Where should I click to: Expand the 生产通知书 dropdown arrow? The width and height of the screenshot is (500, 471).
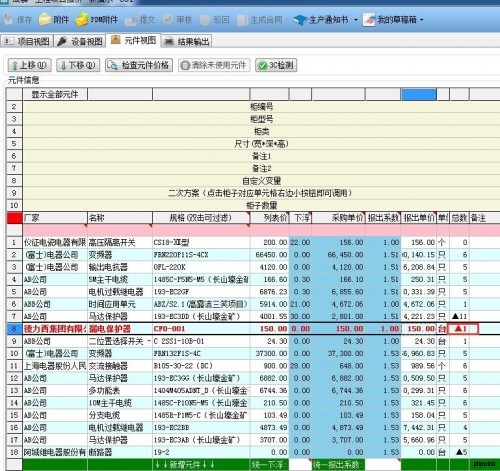click(x=356, y=20)
